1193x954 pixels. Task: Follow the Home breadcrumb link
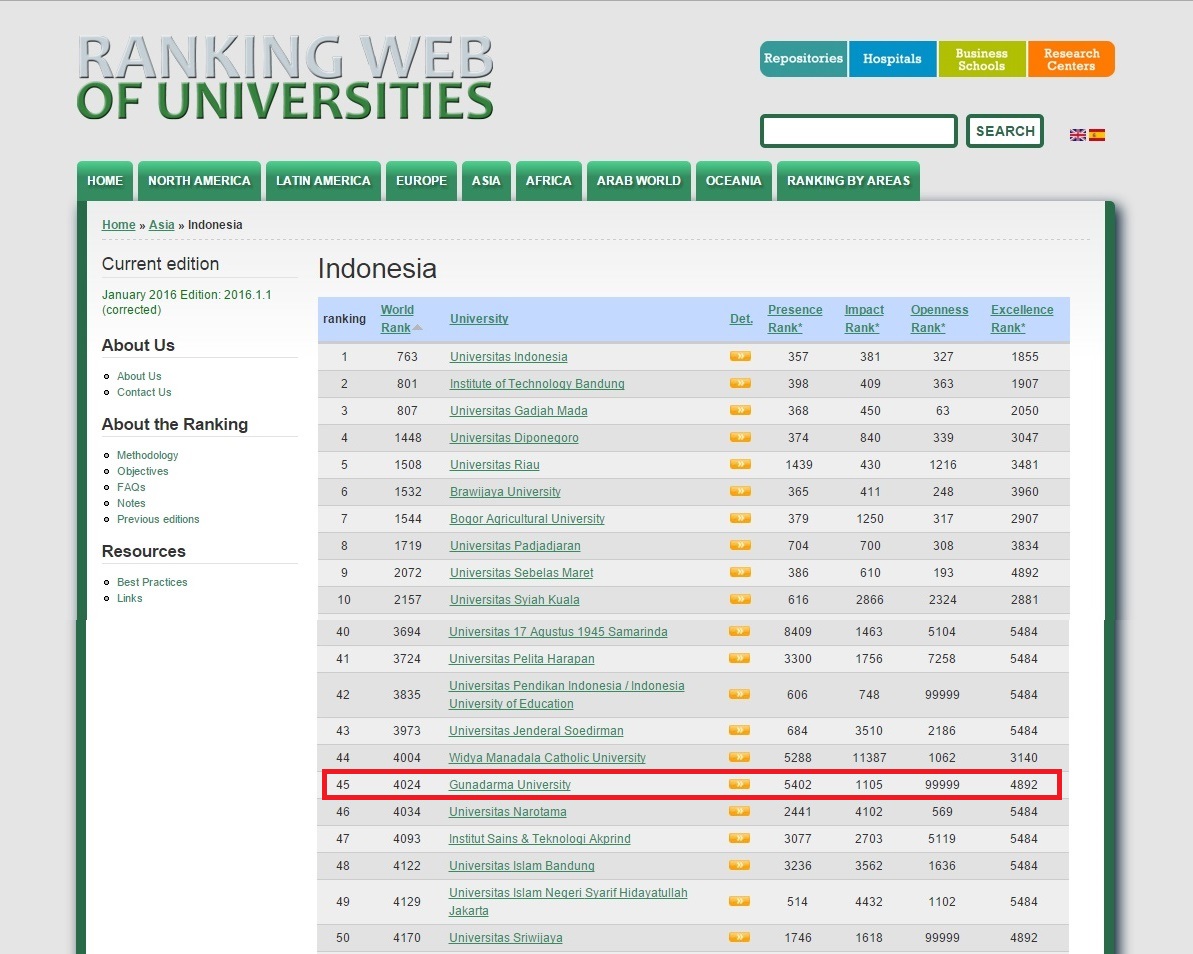119,224
